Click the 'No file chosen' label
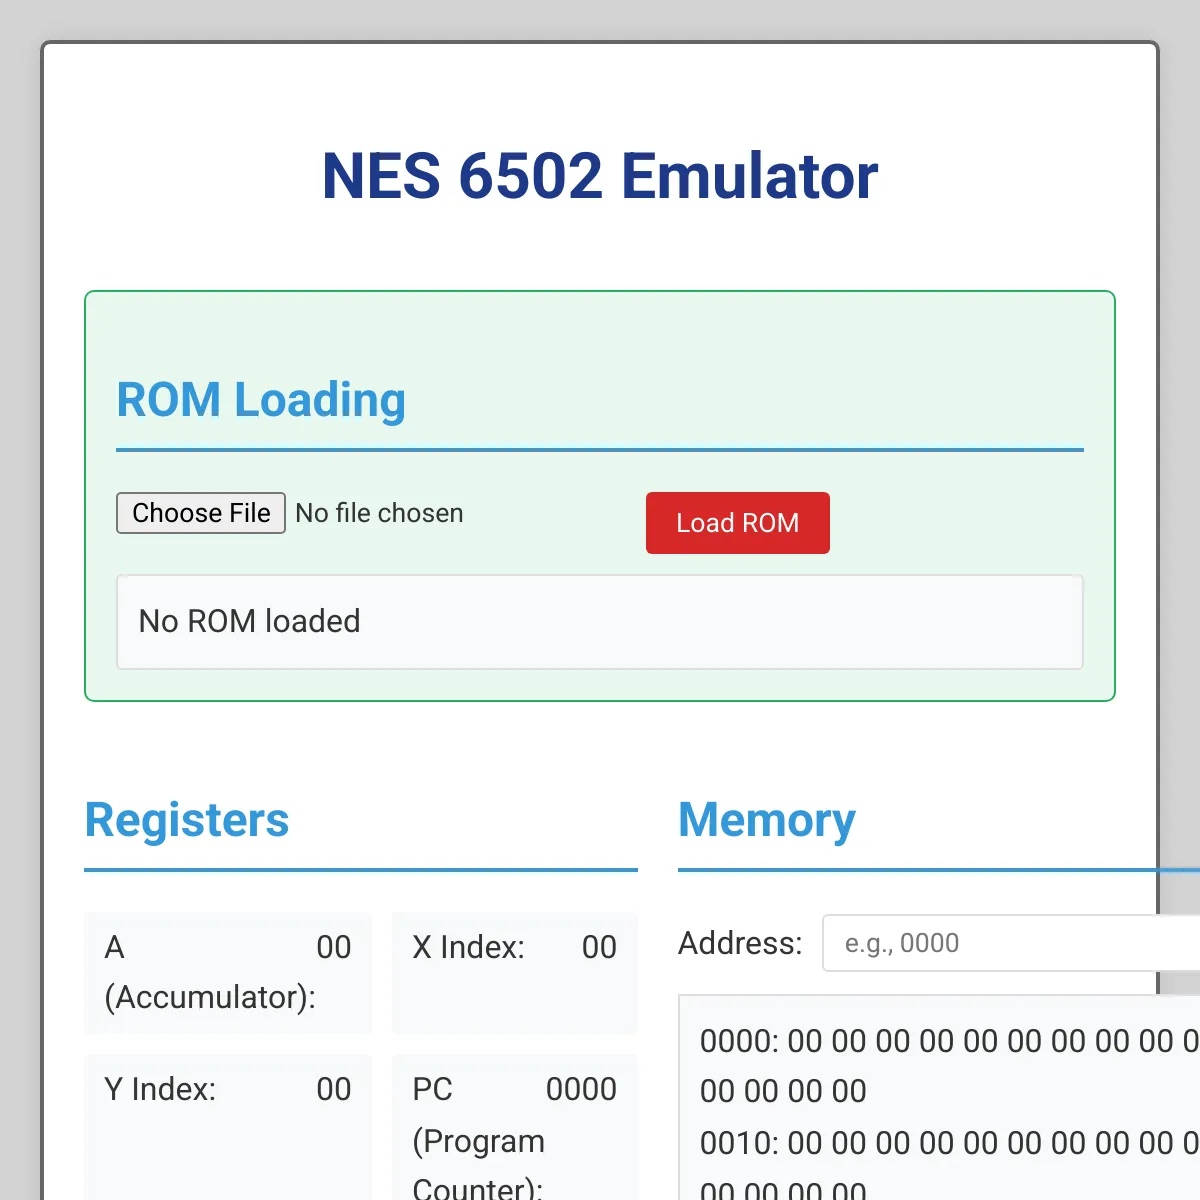The width and height of the screenshot is (1200, 1200). point(379,513)
